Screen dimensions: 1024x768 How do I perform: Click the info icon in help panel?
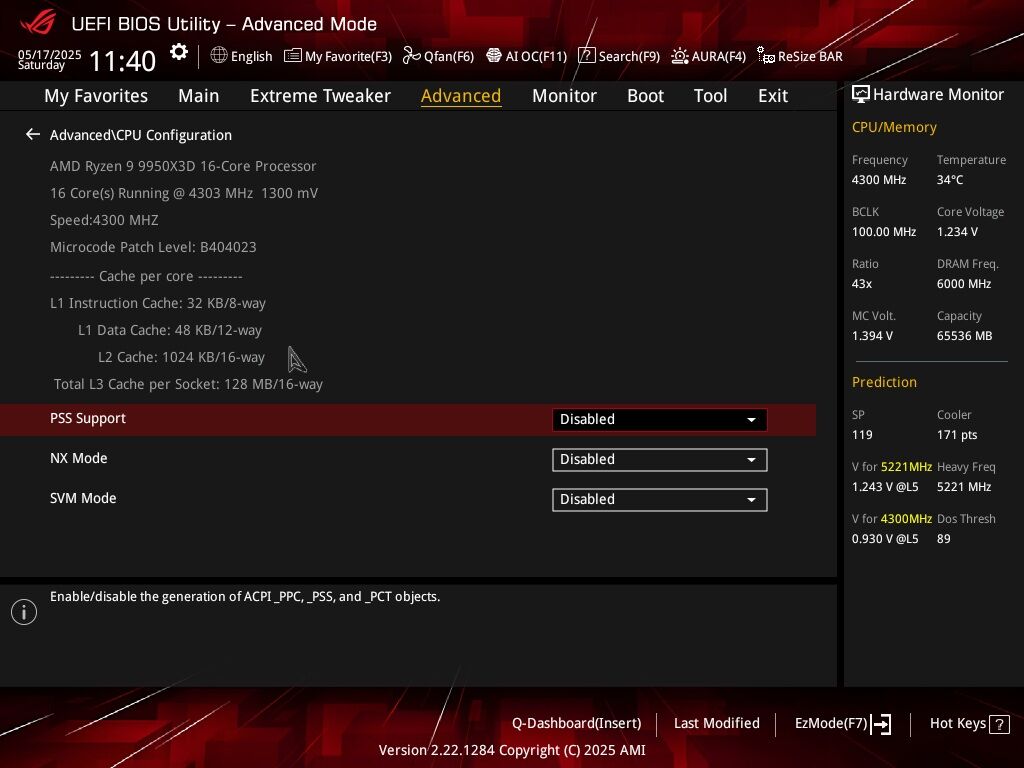pyautogui.click(x=24, y=612)
